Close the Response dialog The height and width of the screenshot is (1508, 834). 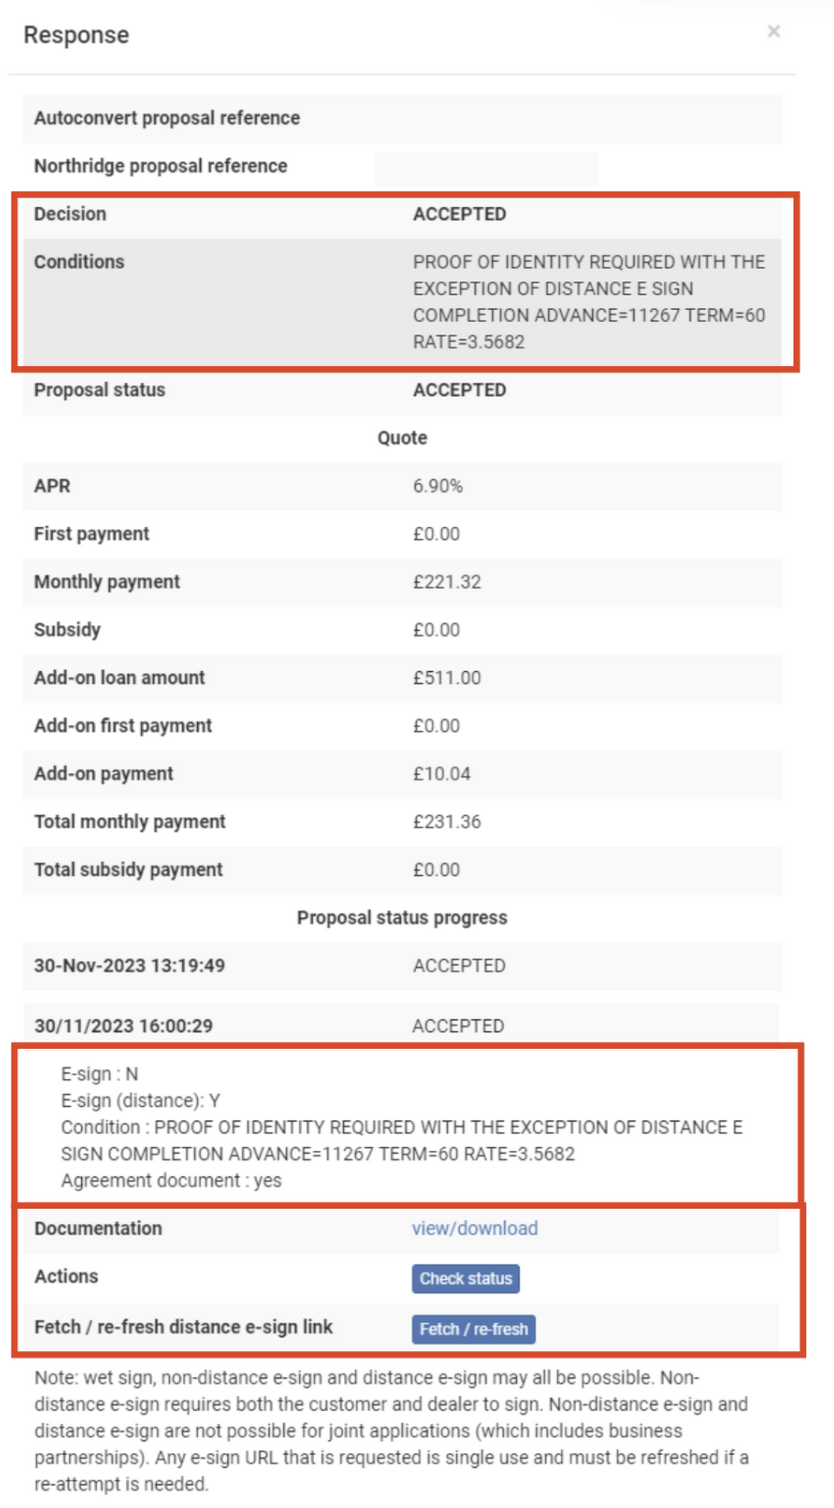[775, 31]
